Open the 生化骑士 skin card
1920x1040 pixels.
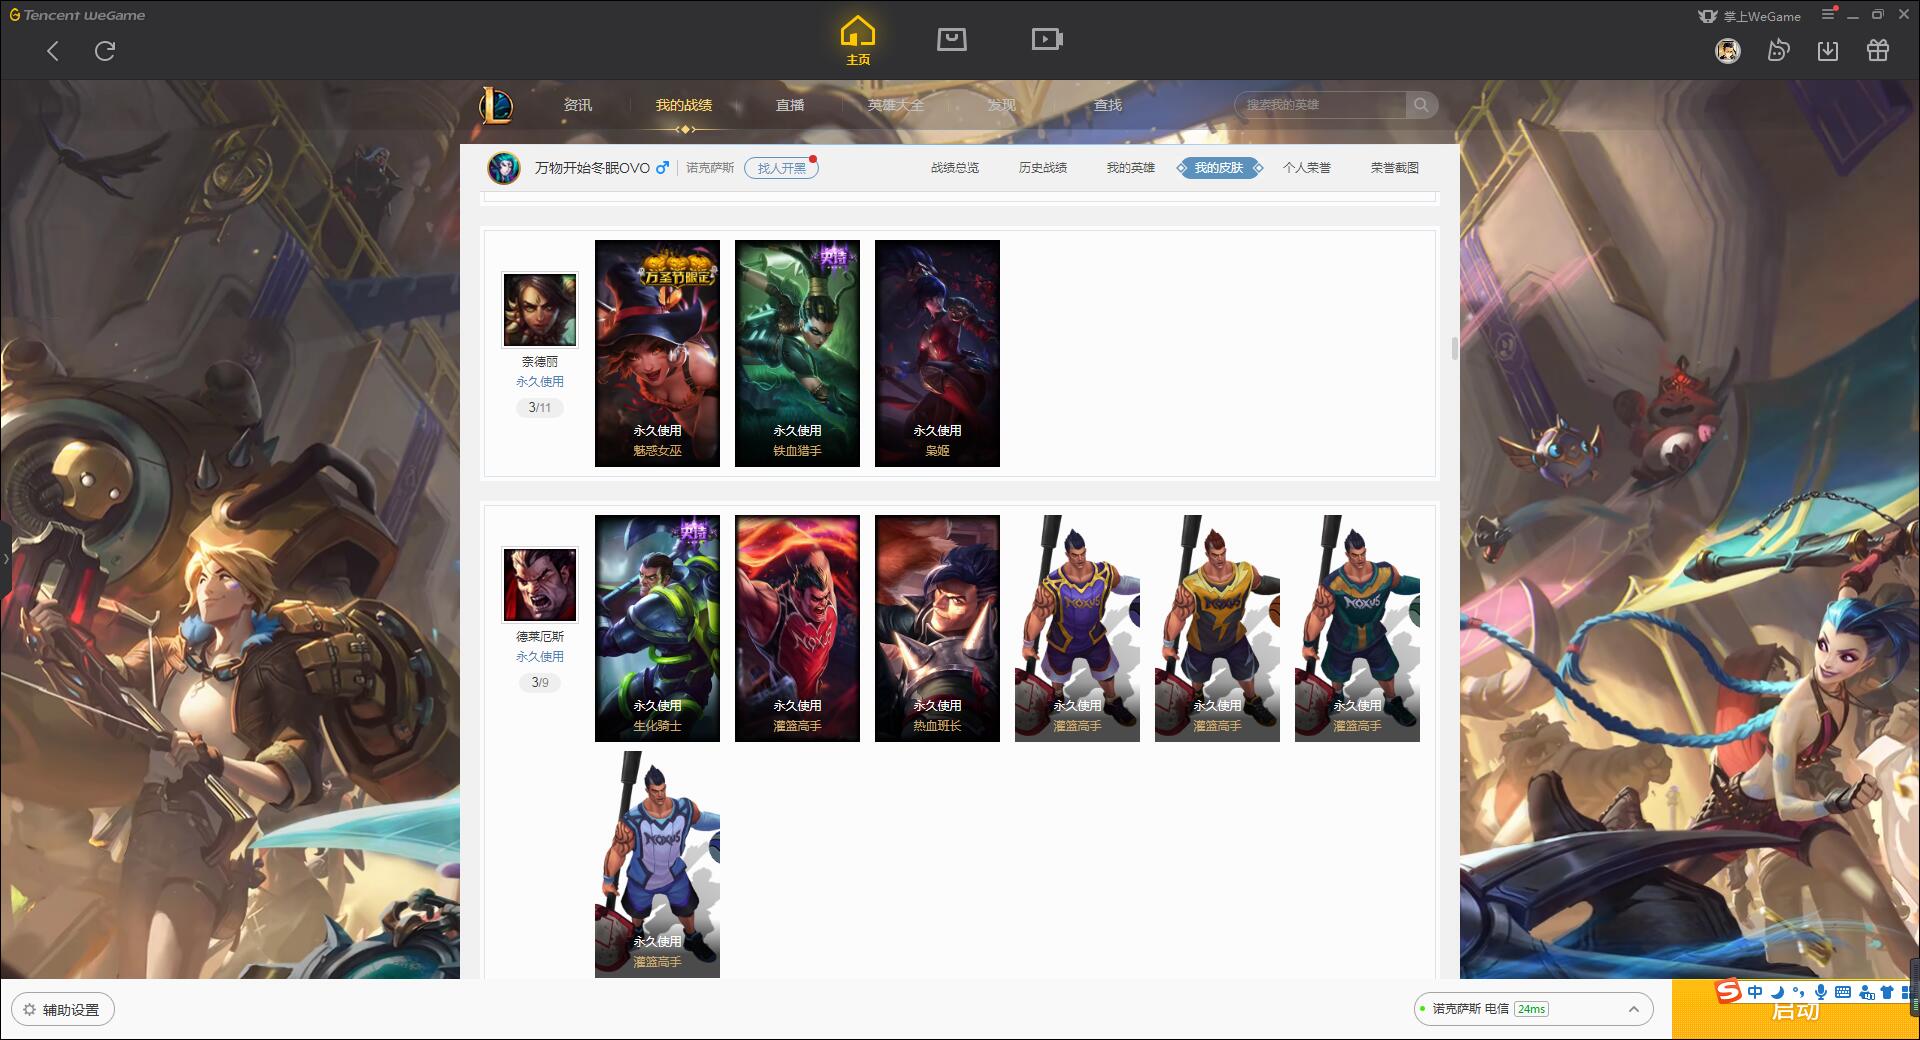coord(657,628)
